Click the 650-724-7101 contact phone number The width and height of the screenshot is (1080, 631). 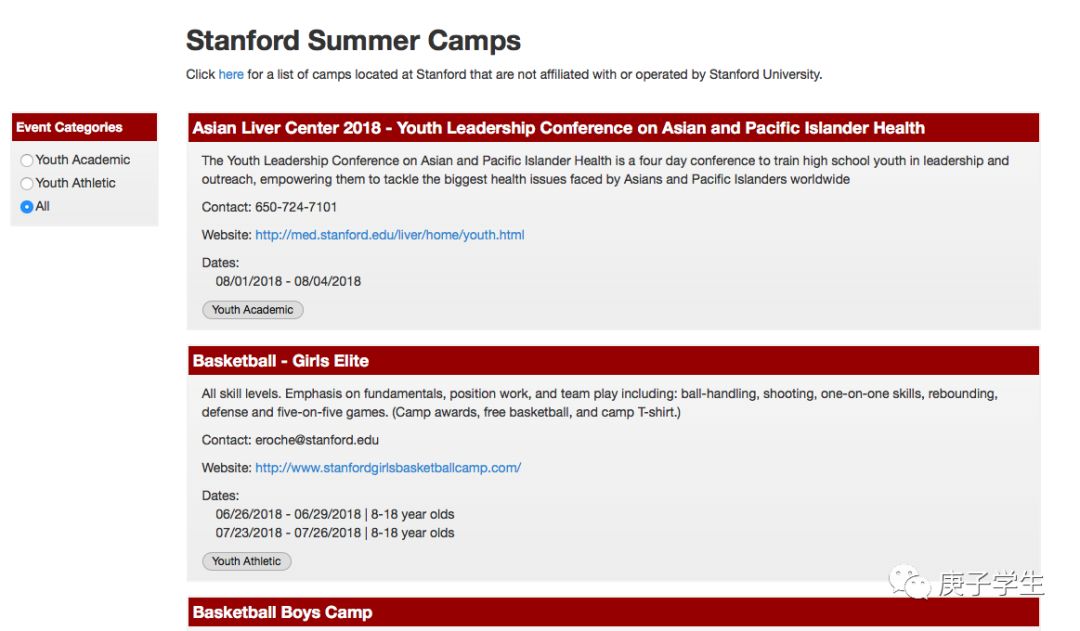click(x=296, y=207)
